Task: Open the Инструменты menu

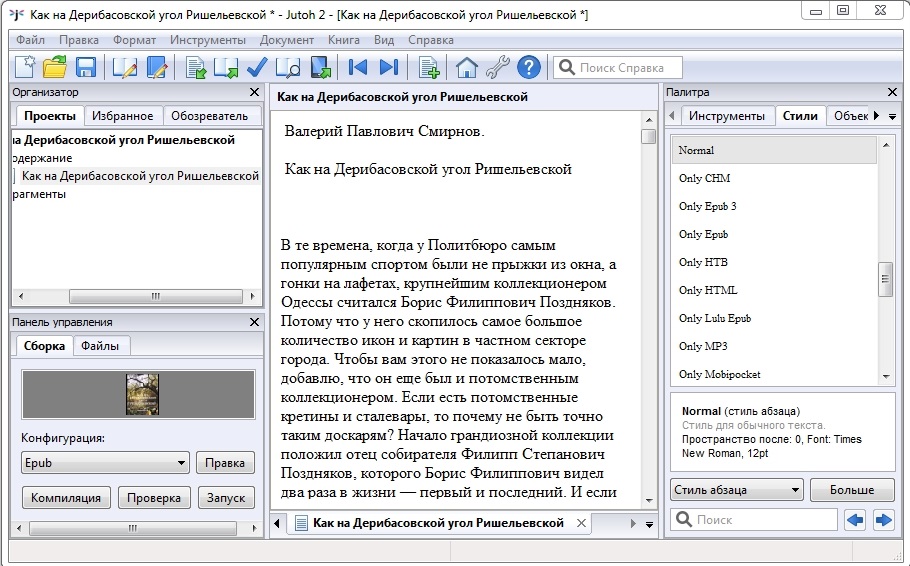Action: pyautogui.click(x=208, y=40)
